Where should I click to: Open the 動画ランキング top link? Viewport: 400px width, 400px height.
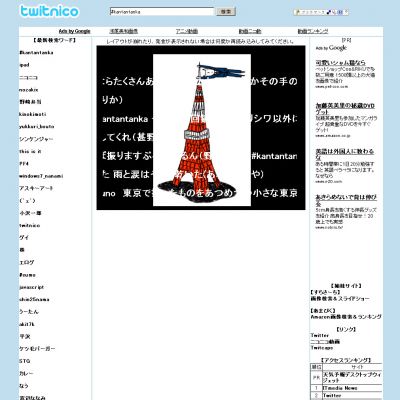pos(313,31)
